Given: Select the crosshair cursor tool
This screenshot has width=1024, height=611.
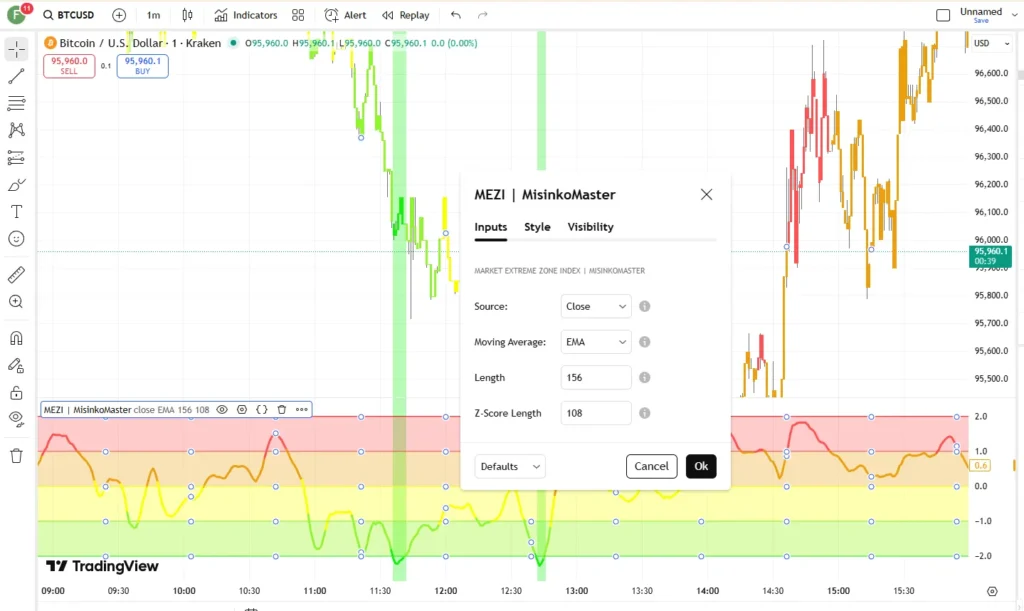Looking at the screenshot, I should pyautogui.click(x=16, y=49).
